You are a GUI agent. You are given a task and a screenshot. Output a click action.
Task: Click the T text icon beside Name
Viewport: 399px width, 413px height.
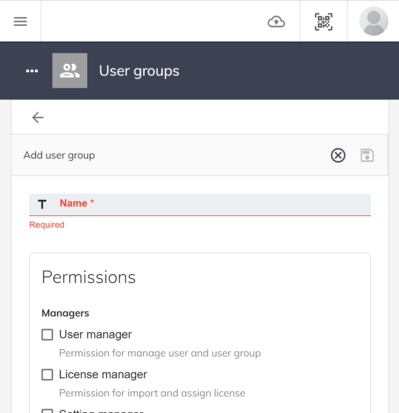pyautogui.click(x=42, y=204)
